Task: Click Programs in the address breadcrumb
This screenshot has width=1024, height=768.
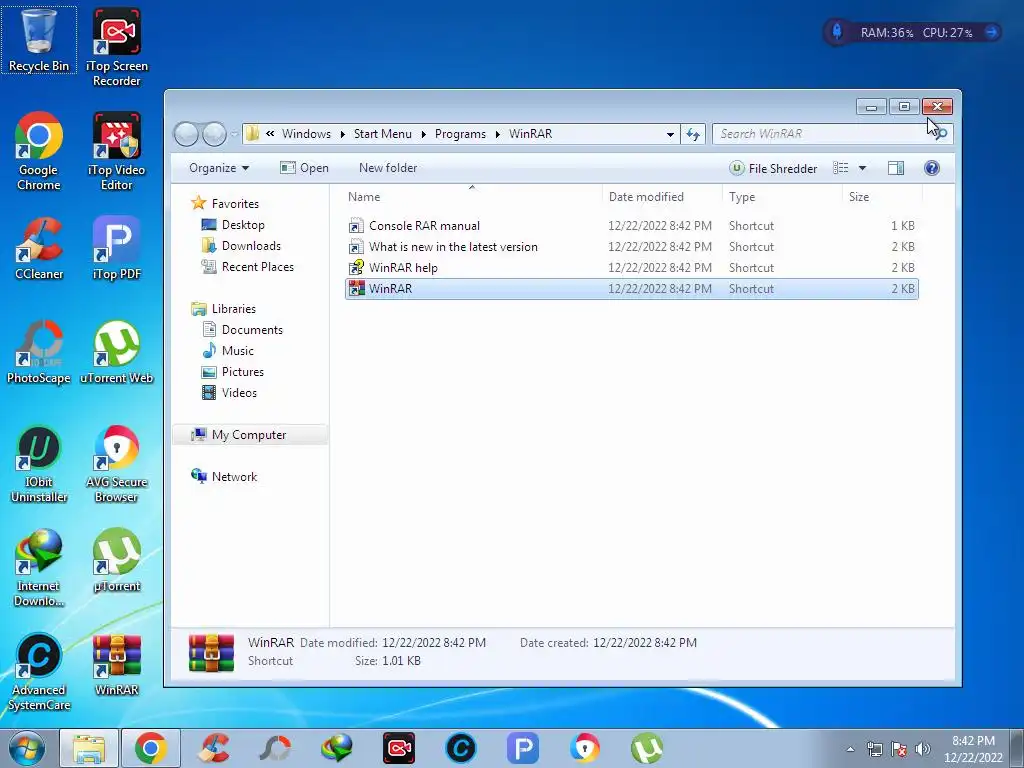Action: pyautogui.click(x=460, y=134)
